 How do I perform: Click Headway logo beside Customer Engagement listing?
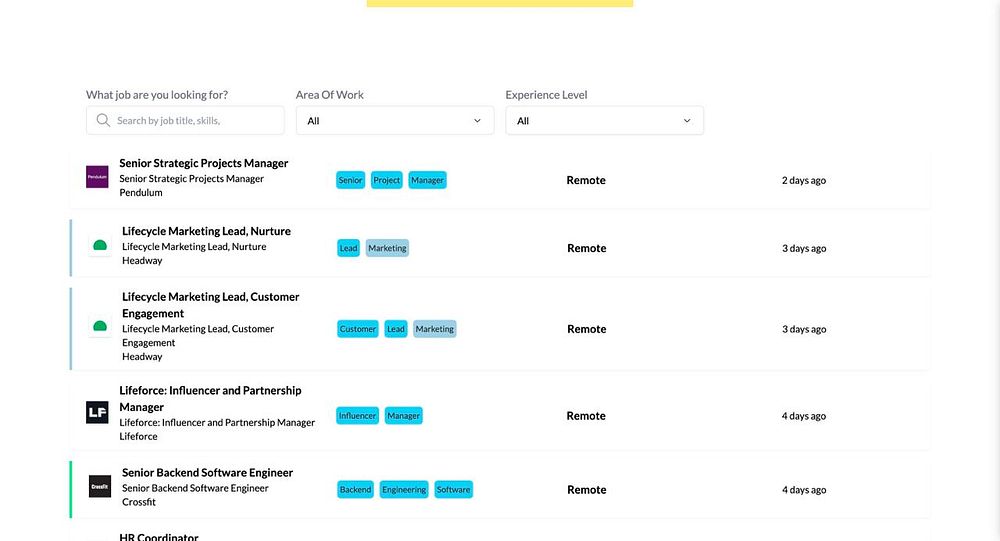[x=99, y=326]
